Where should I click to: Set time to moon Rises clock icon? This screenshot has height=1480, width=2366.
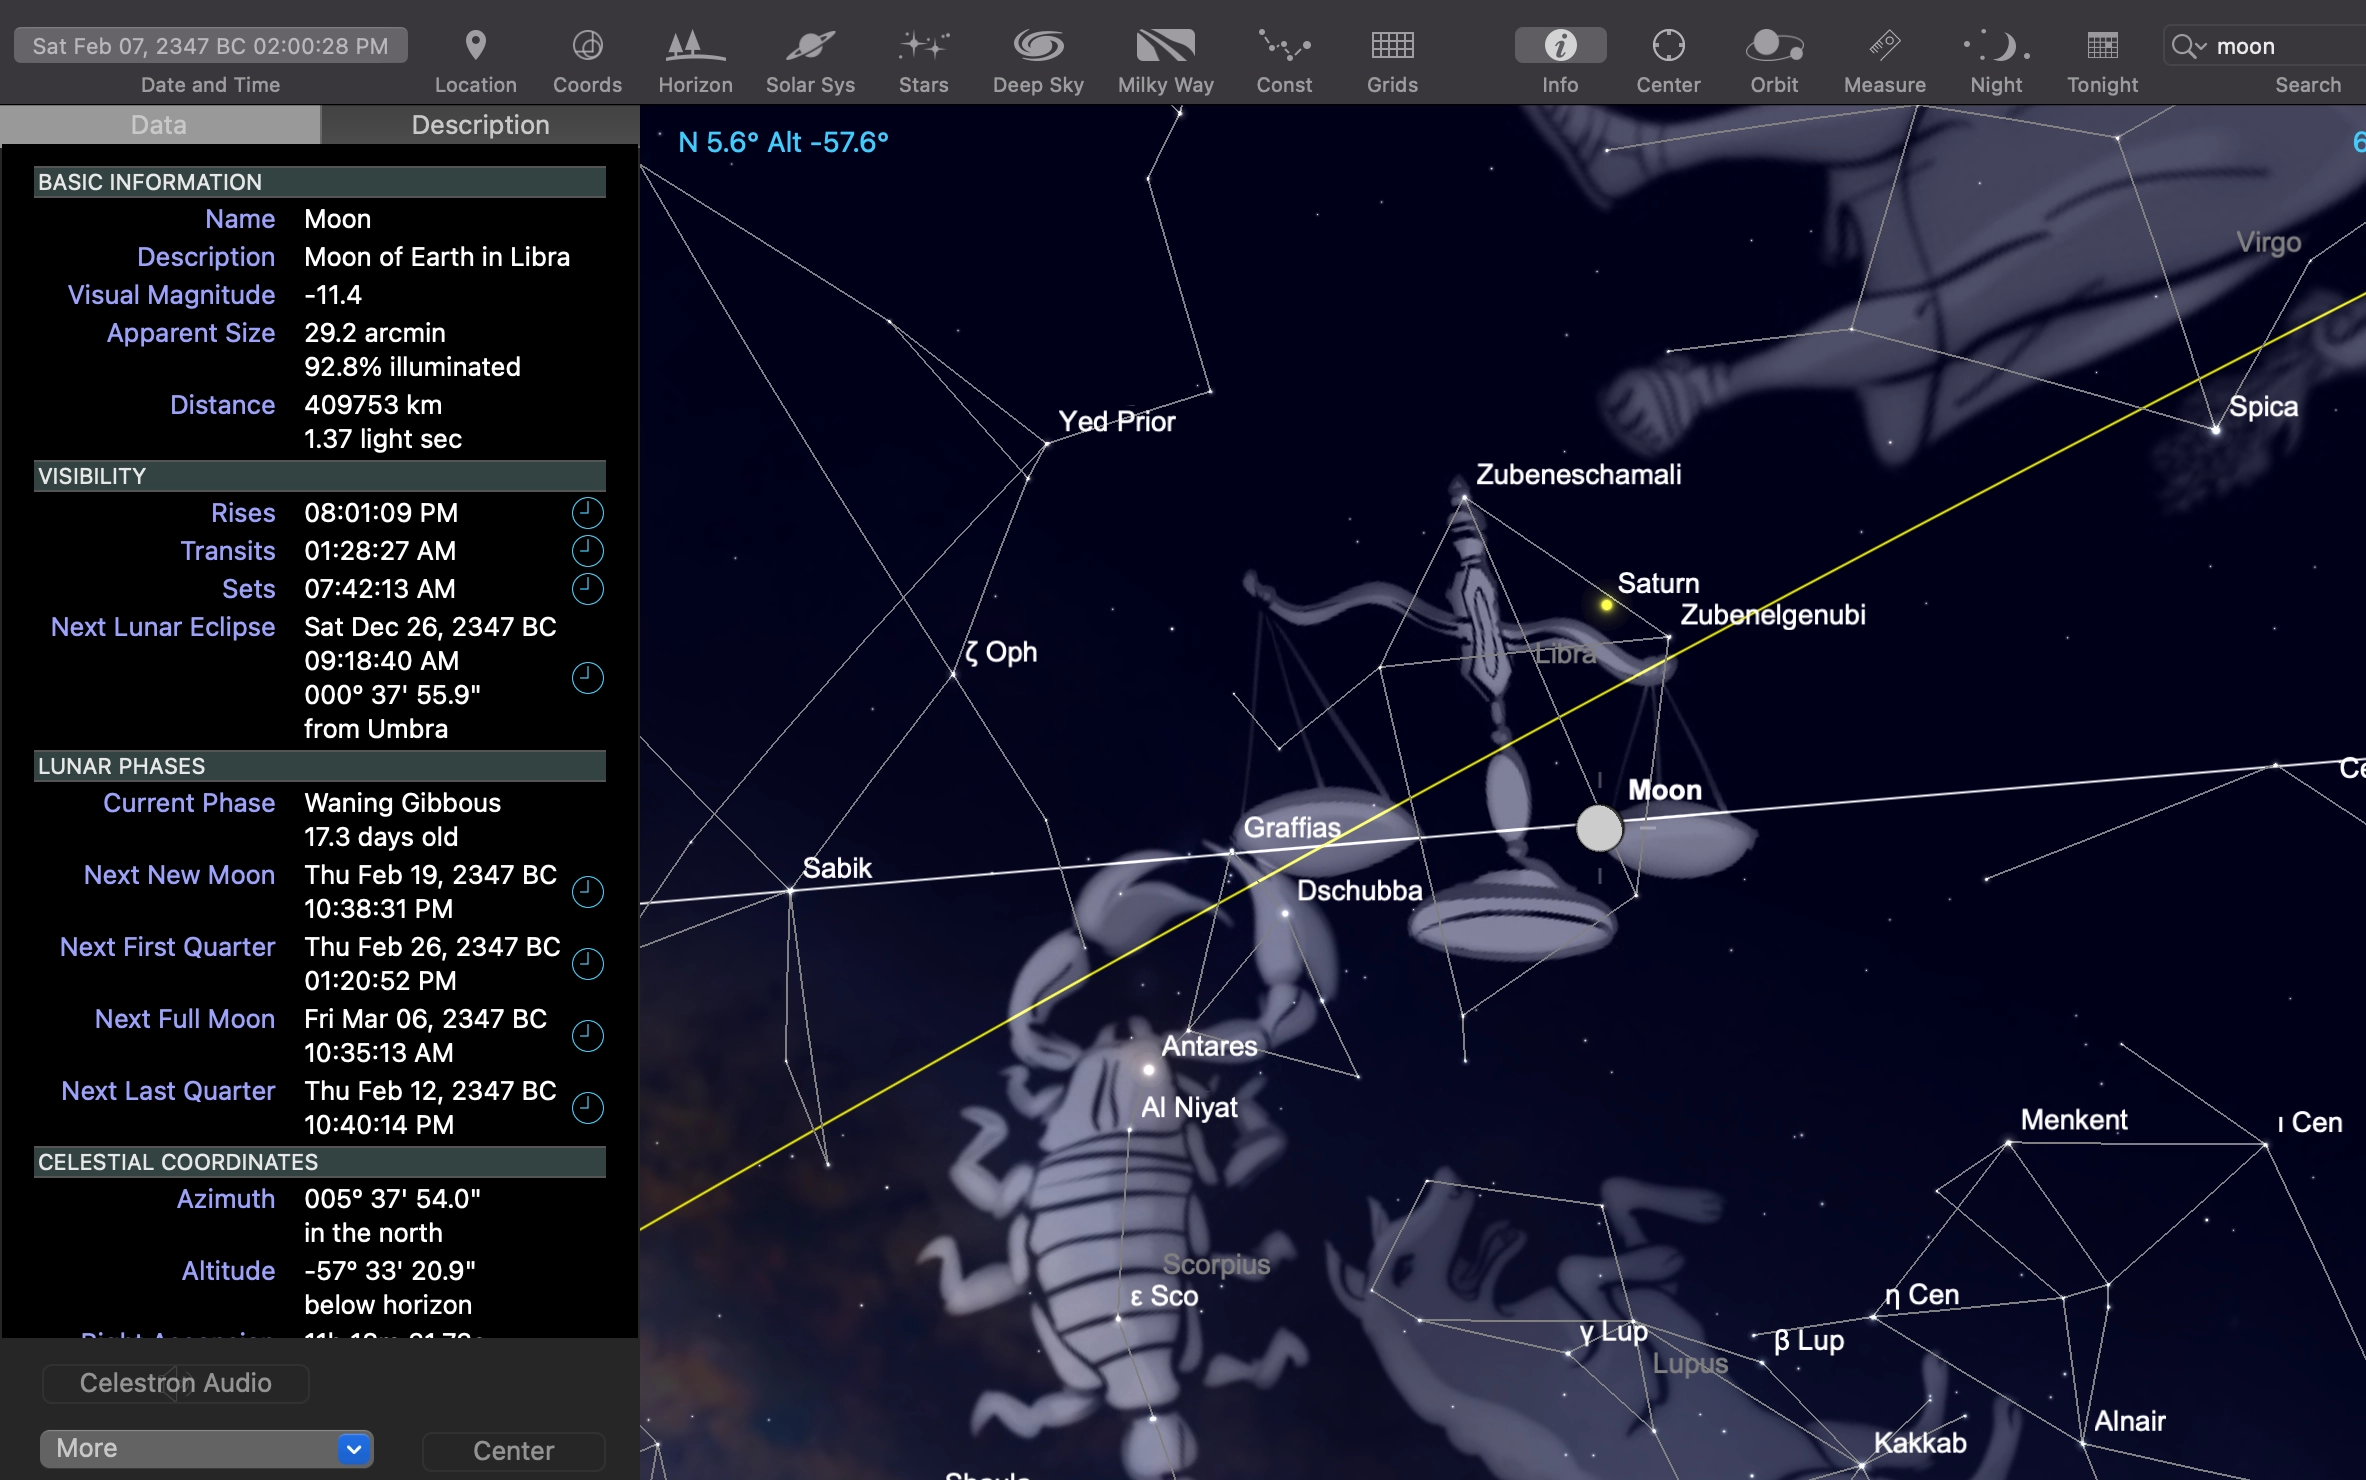point(587,513)
